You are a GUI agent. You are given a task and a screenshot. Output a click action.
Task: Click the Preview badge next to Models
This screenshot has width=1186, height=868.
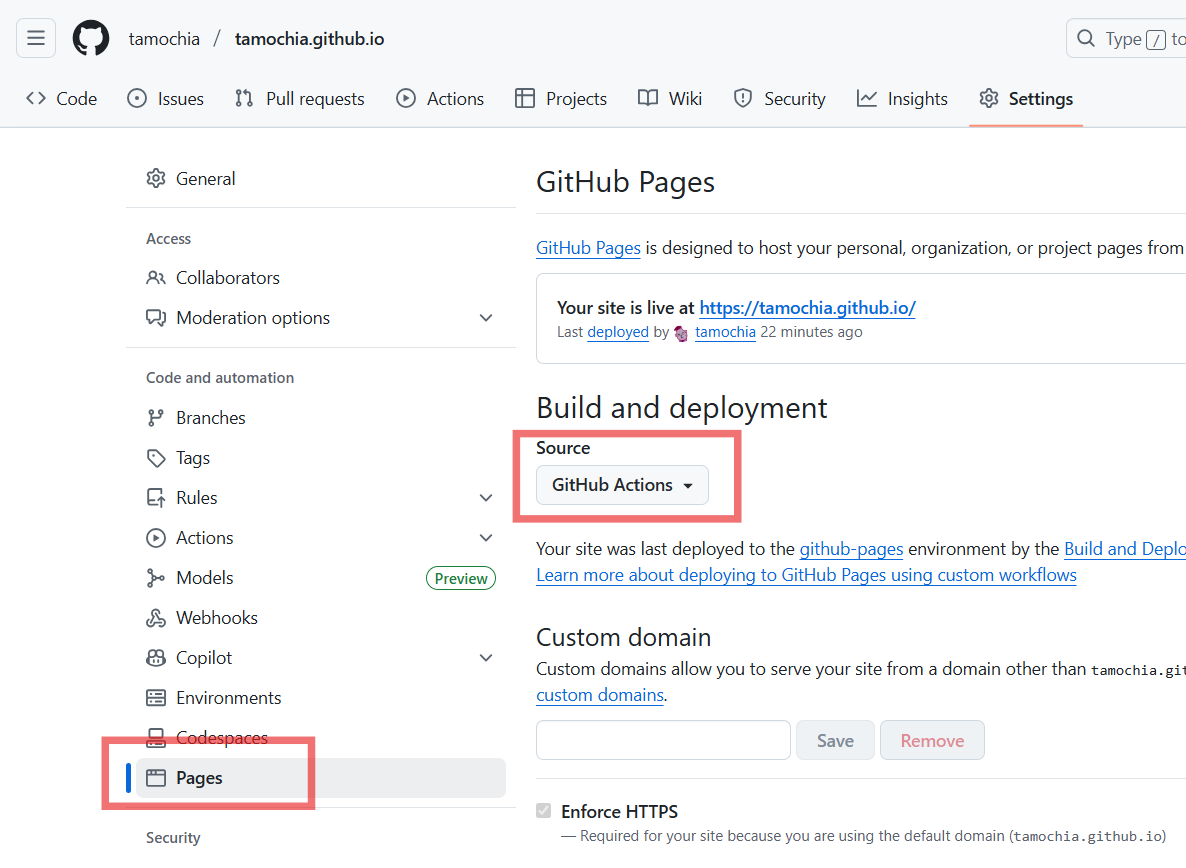coord(461,578)
